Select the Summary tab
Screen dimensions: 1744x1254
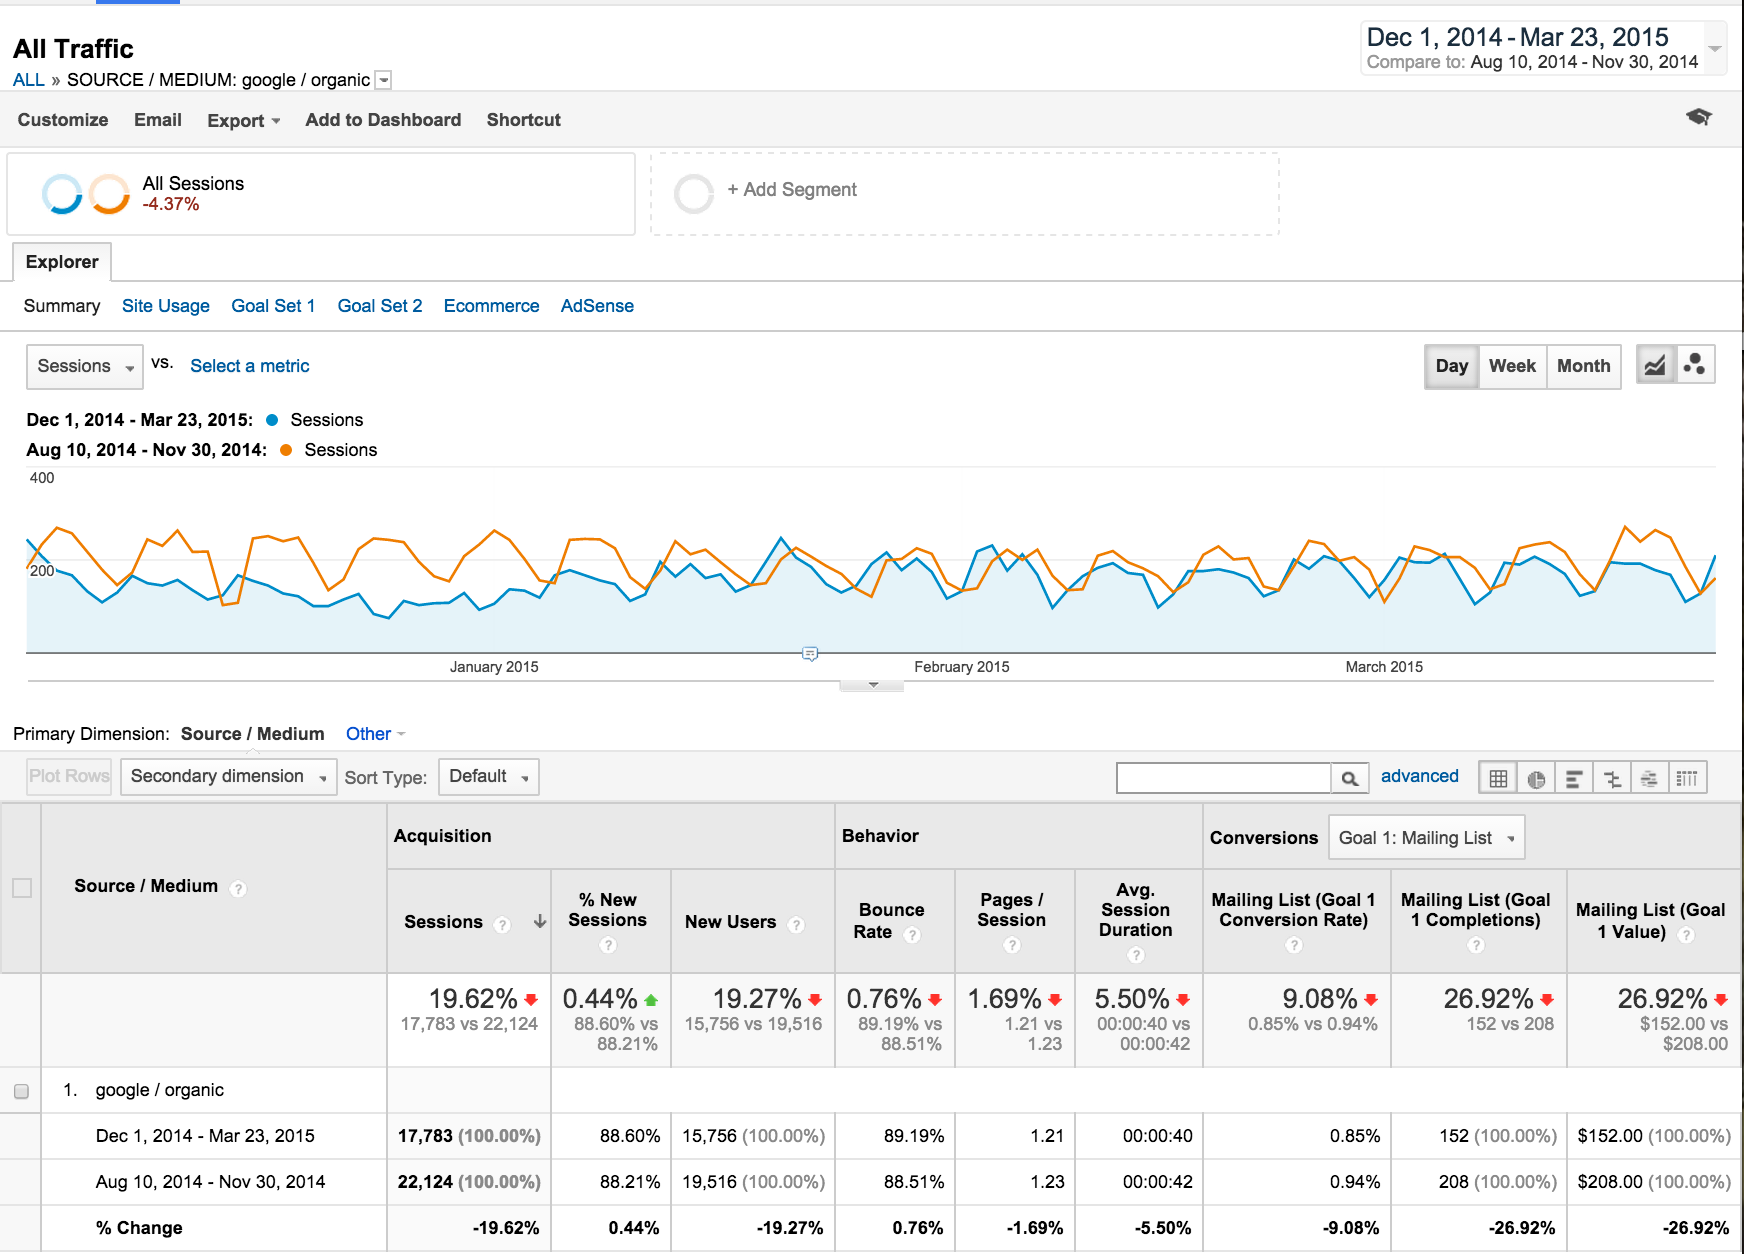[62, 306]
